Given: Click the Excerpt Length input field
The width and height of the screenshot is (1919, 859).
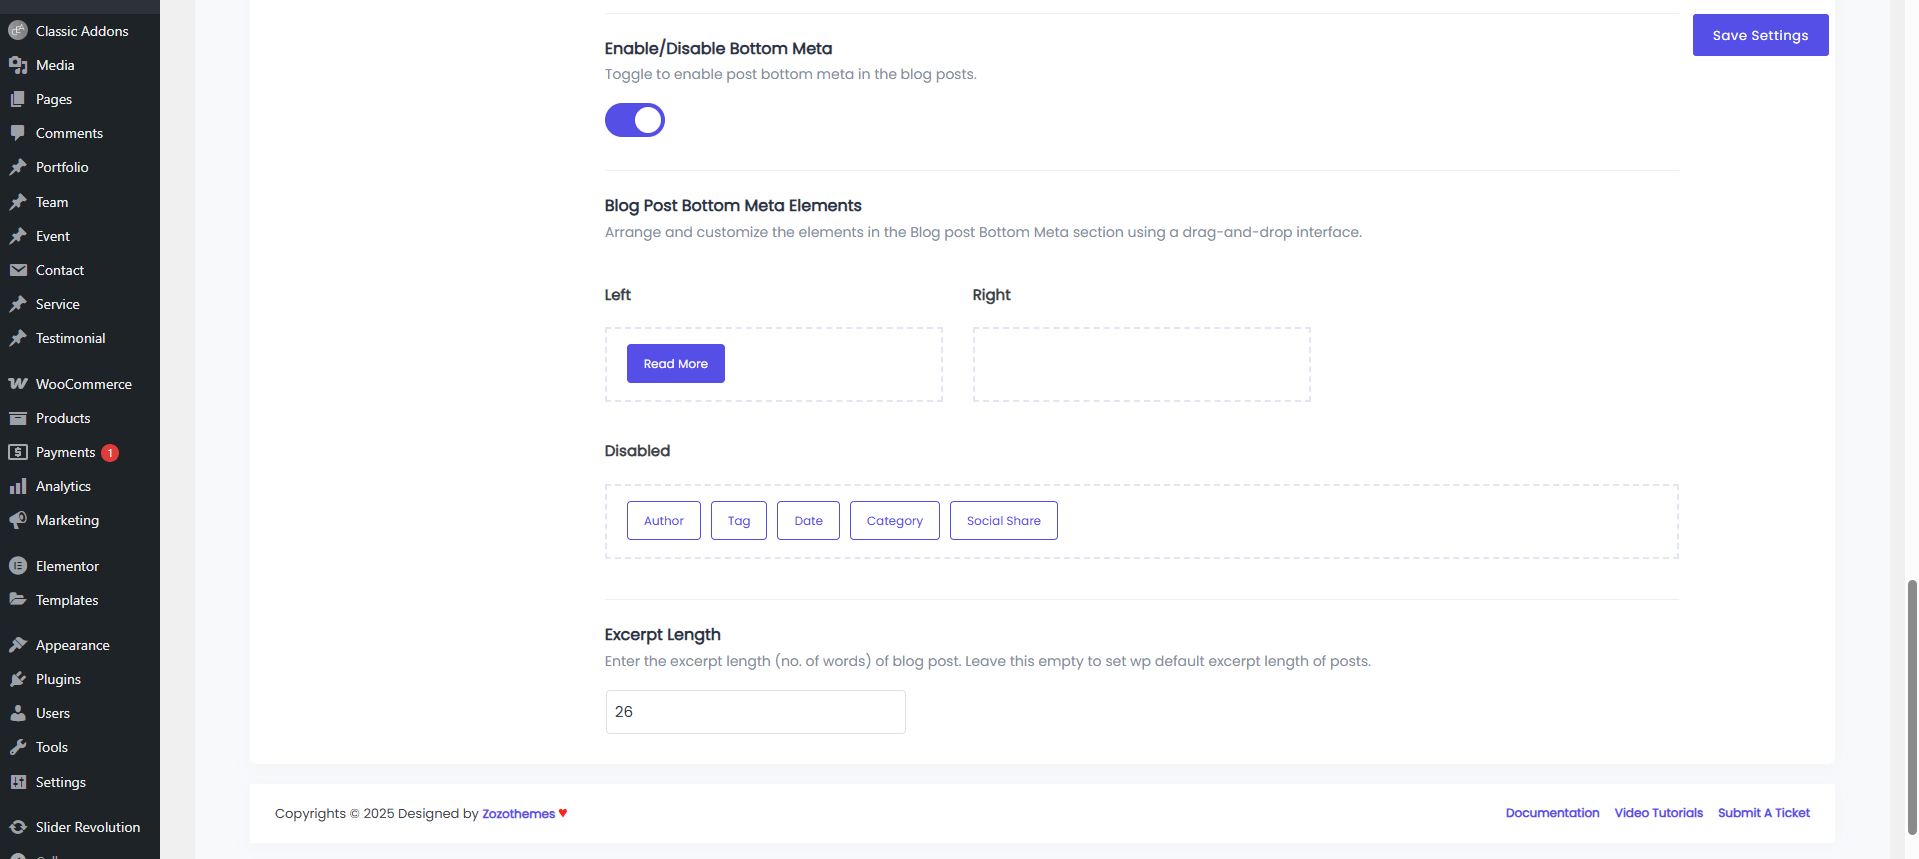Looking at the screenshot, I should pyautogui.click(x=755, y=712).
